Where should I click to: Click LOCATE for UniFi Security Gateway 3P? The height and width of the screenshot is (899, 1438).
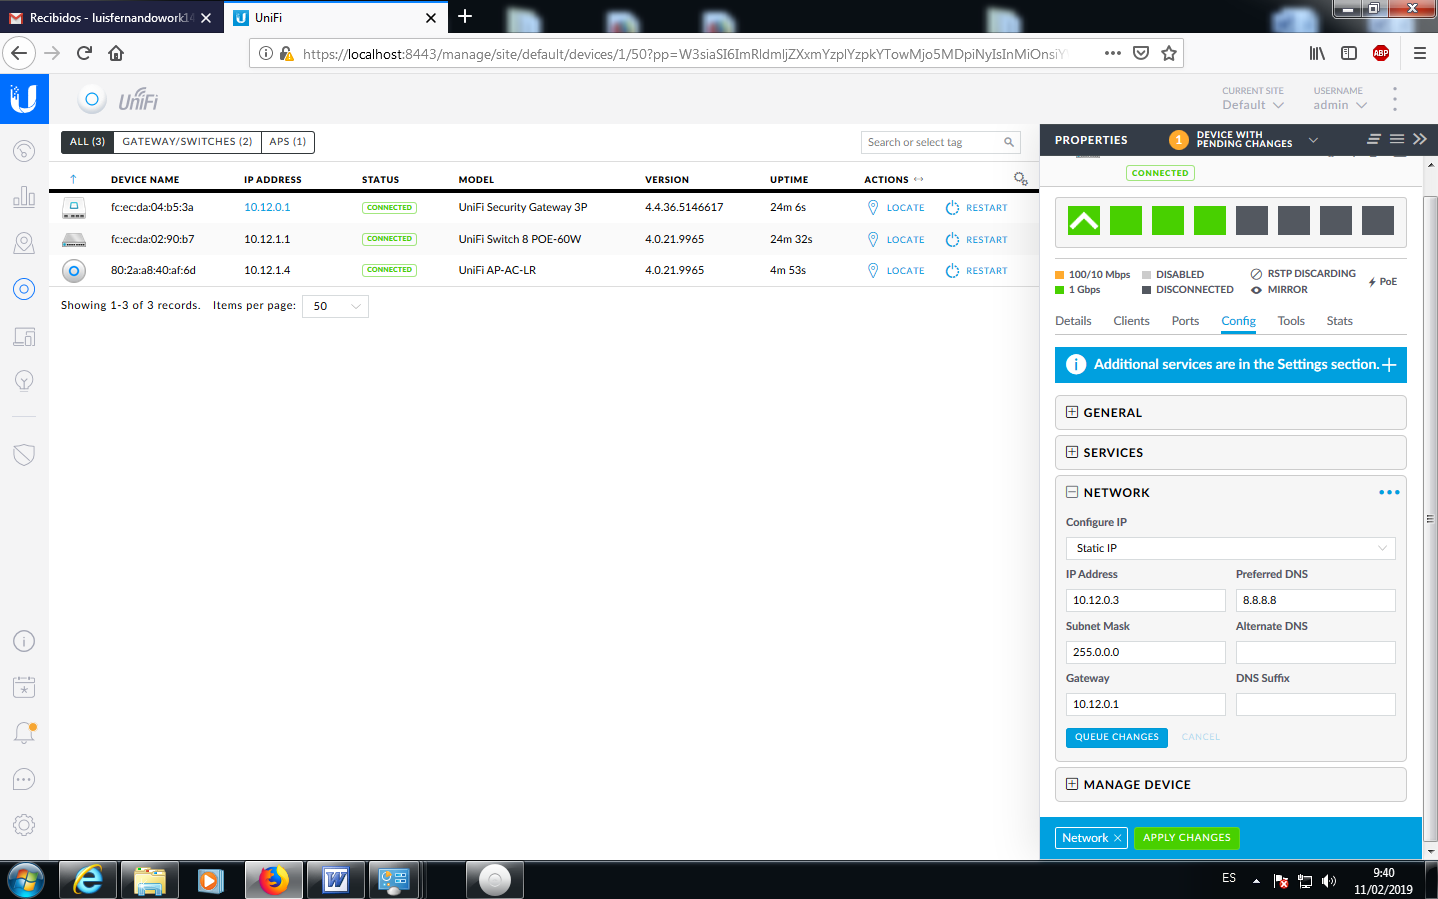896,208
